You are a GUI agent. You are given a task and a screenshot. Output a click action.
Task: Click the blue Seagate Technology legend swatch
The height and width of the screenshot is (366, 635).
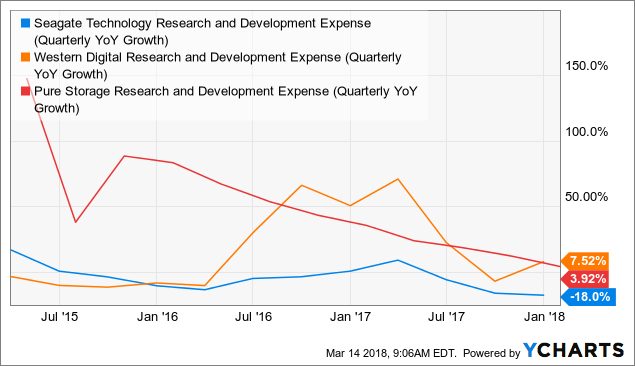click(x=26, y=23)
